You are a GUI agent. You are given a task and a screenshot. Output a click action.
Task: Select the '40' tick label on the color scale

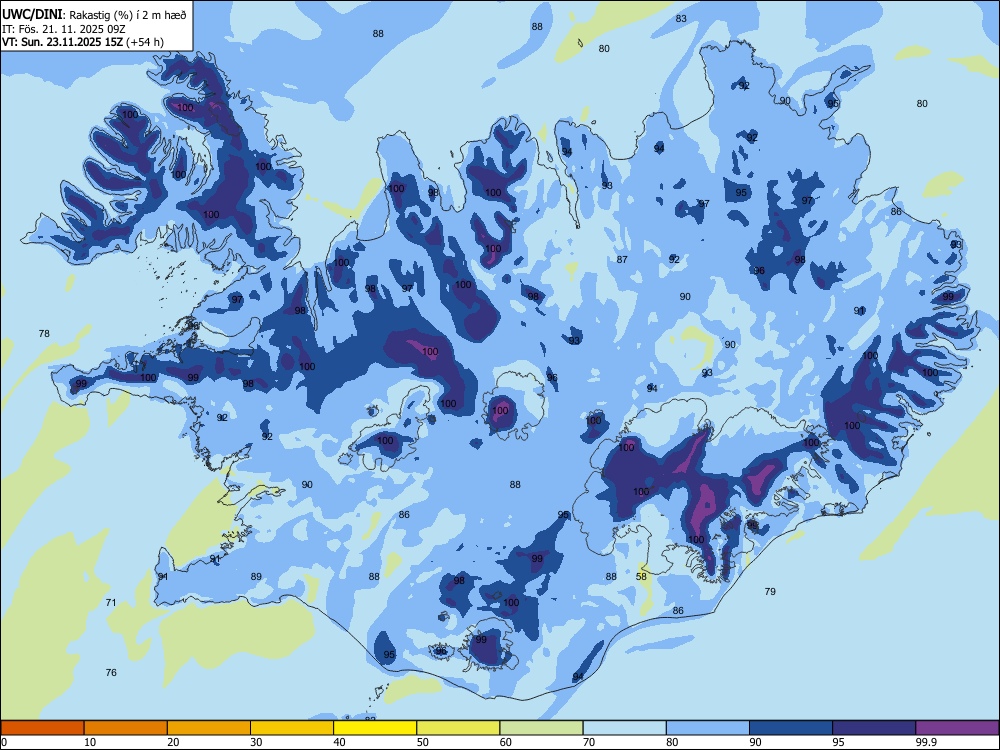[x=339, y=742]
